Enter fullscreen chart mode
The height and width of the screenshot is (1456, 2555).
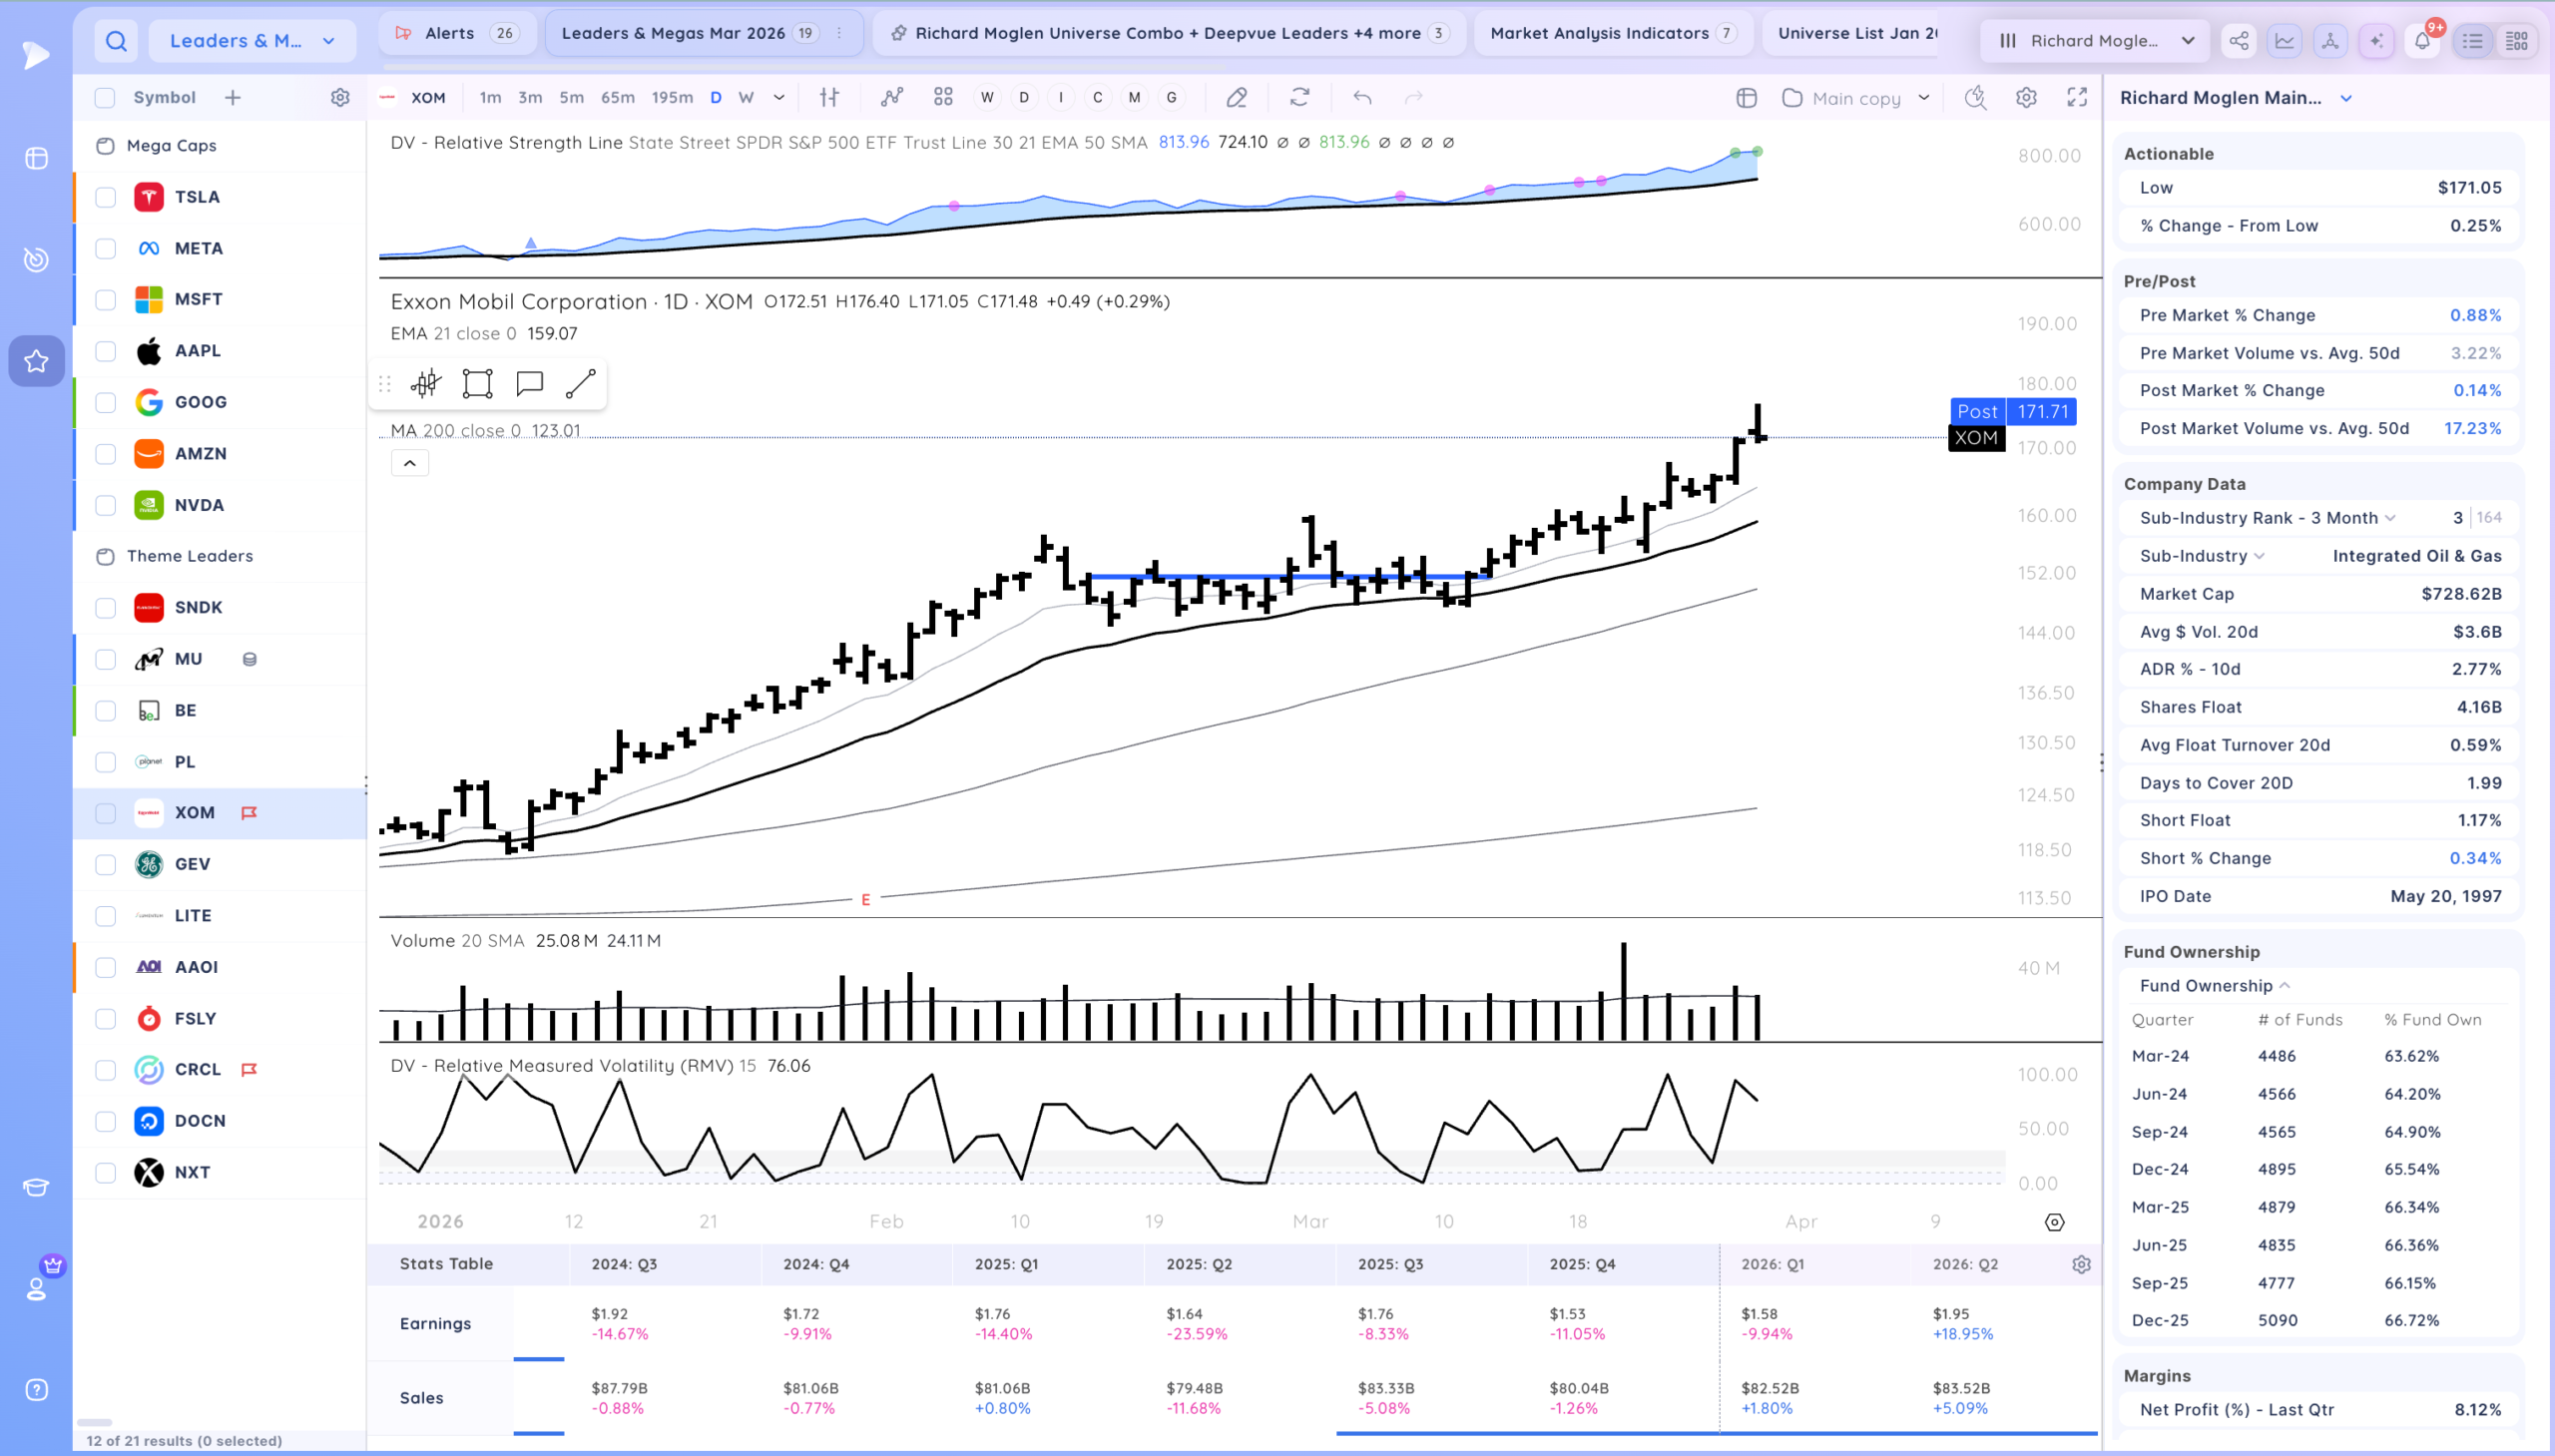(2077, 98)
